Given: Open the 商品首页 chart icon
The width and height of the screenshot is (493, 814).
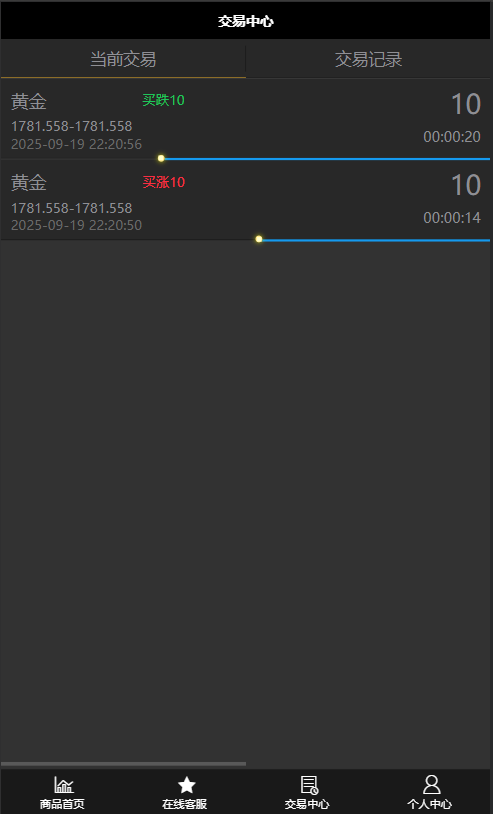Looking at the screenshot, I should click(x=64, y=784).
